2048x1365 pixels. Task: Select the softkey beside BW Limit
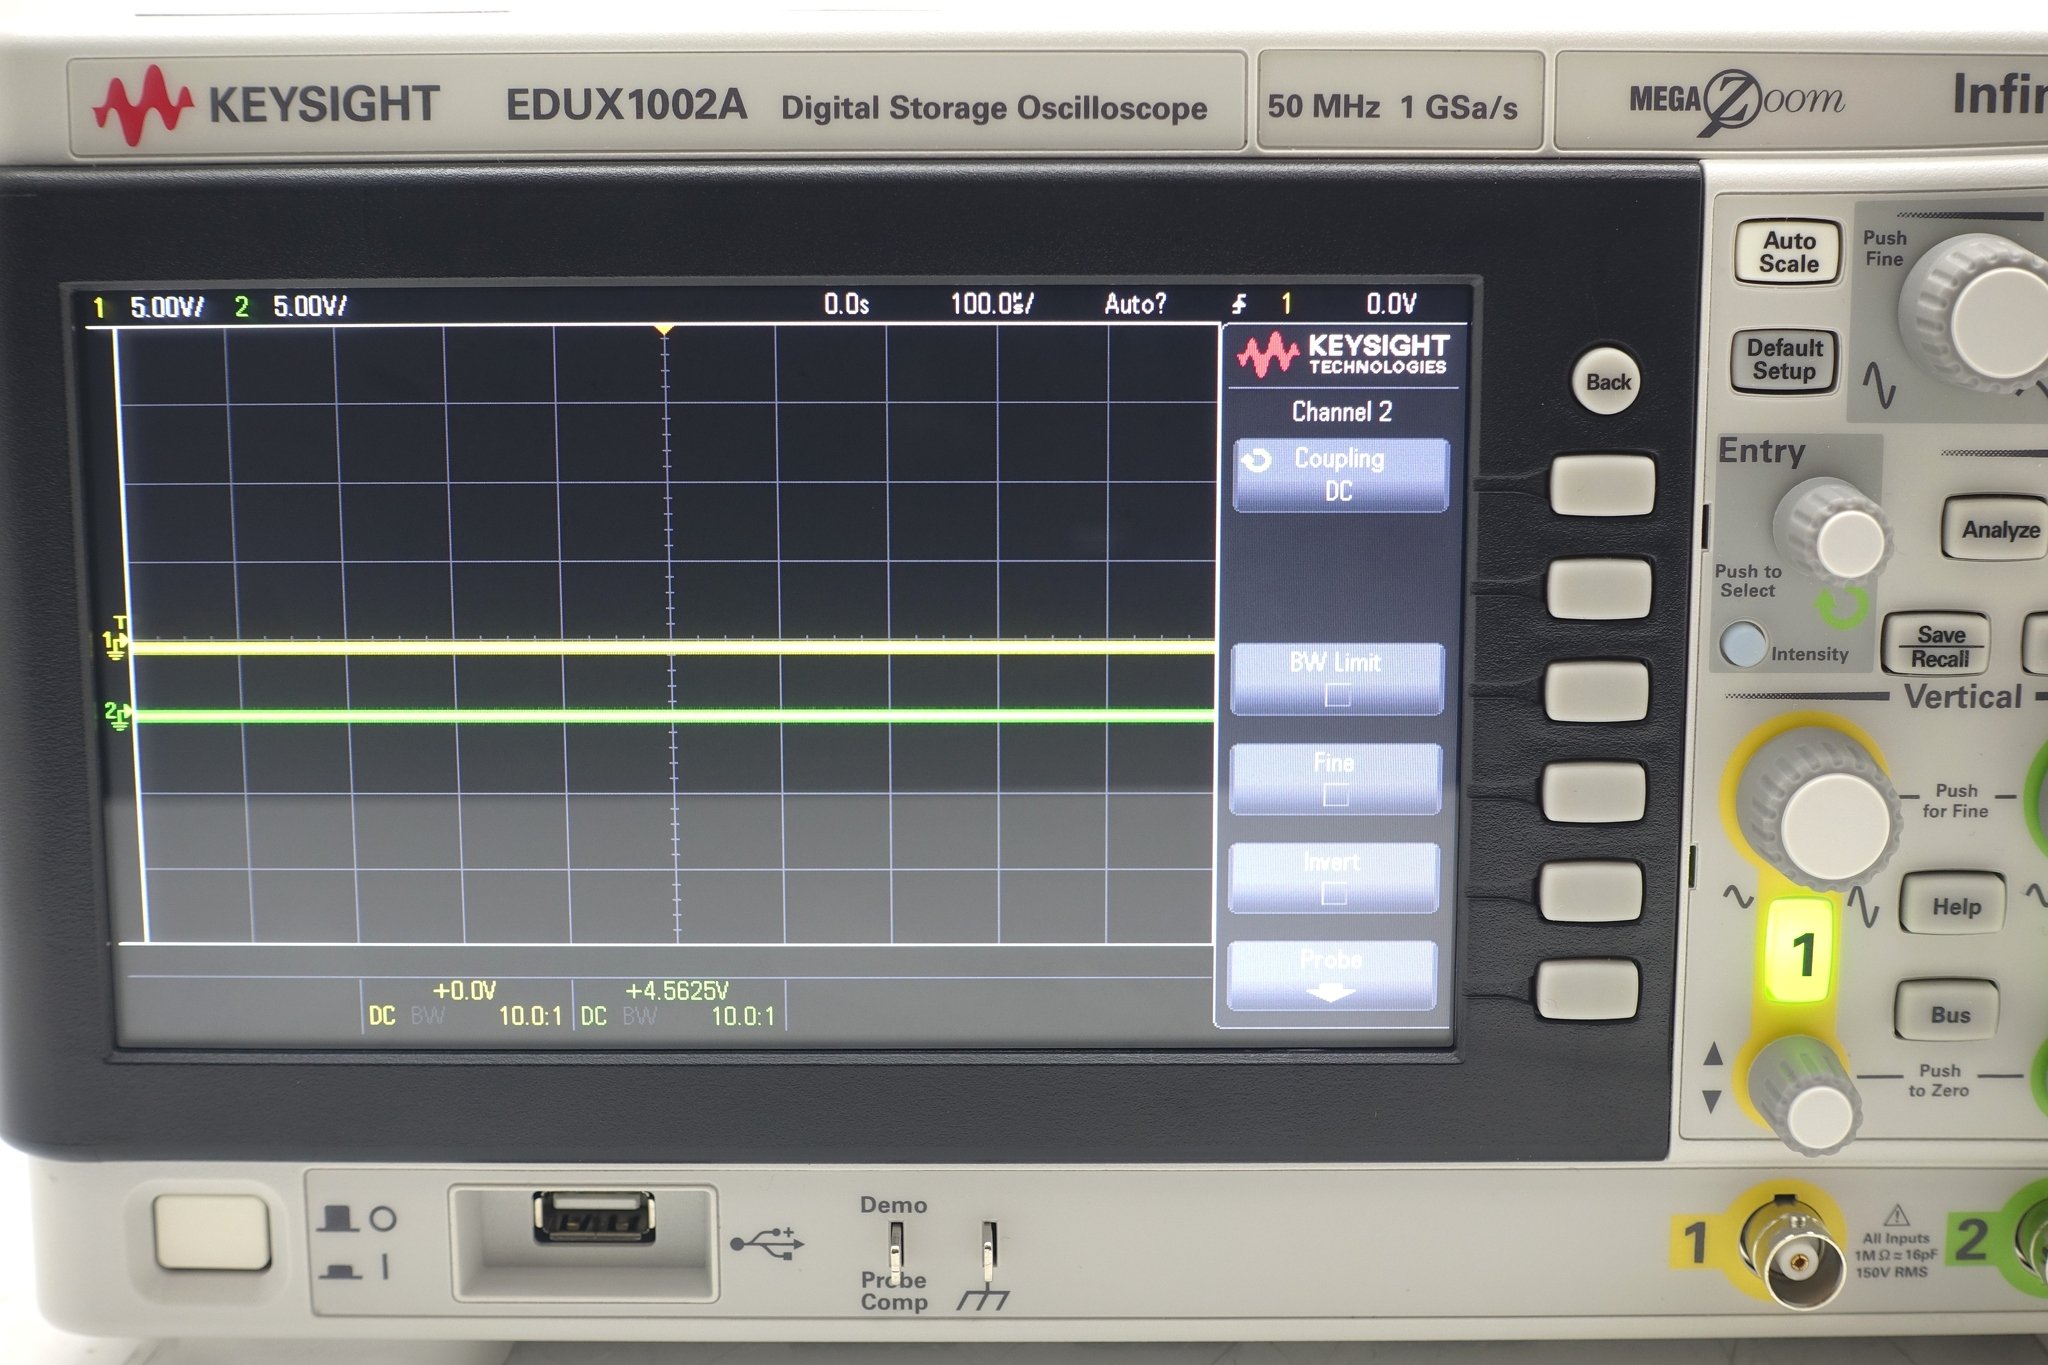[1597, 690]
